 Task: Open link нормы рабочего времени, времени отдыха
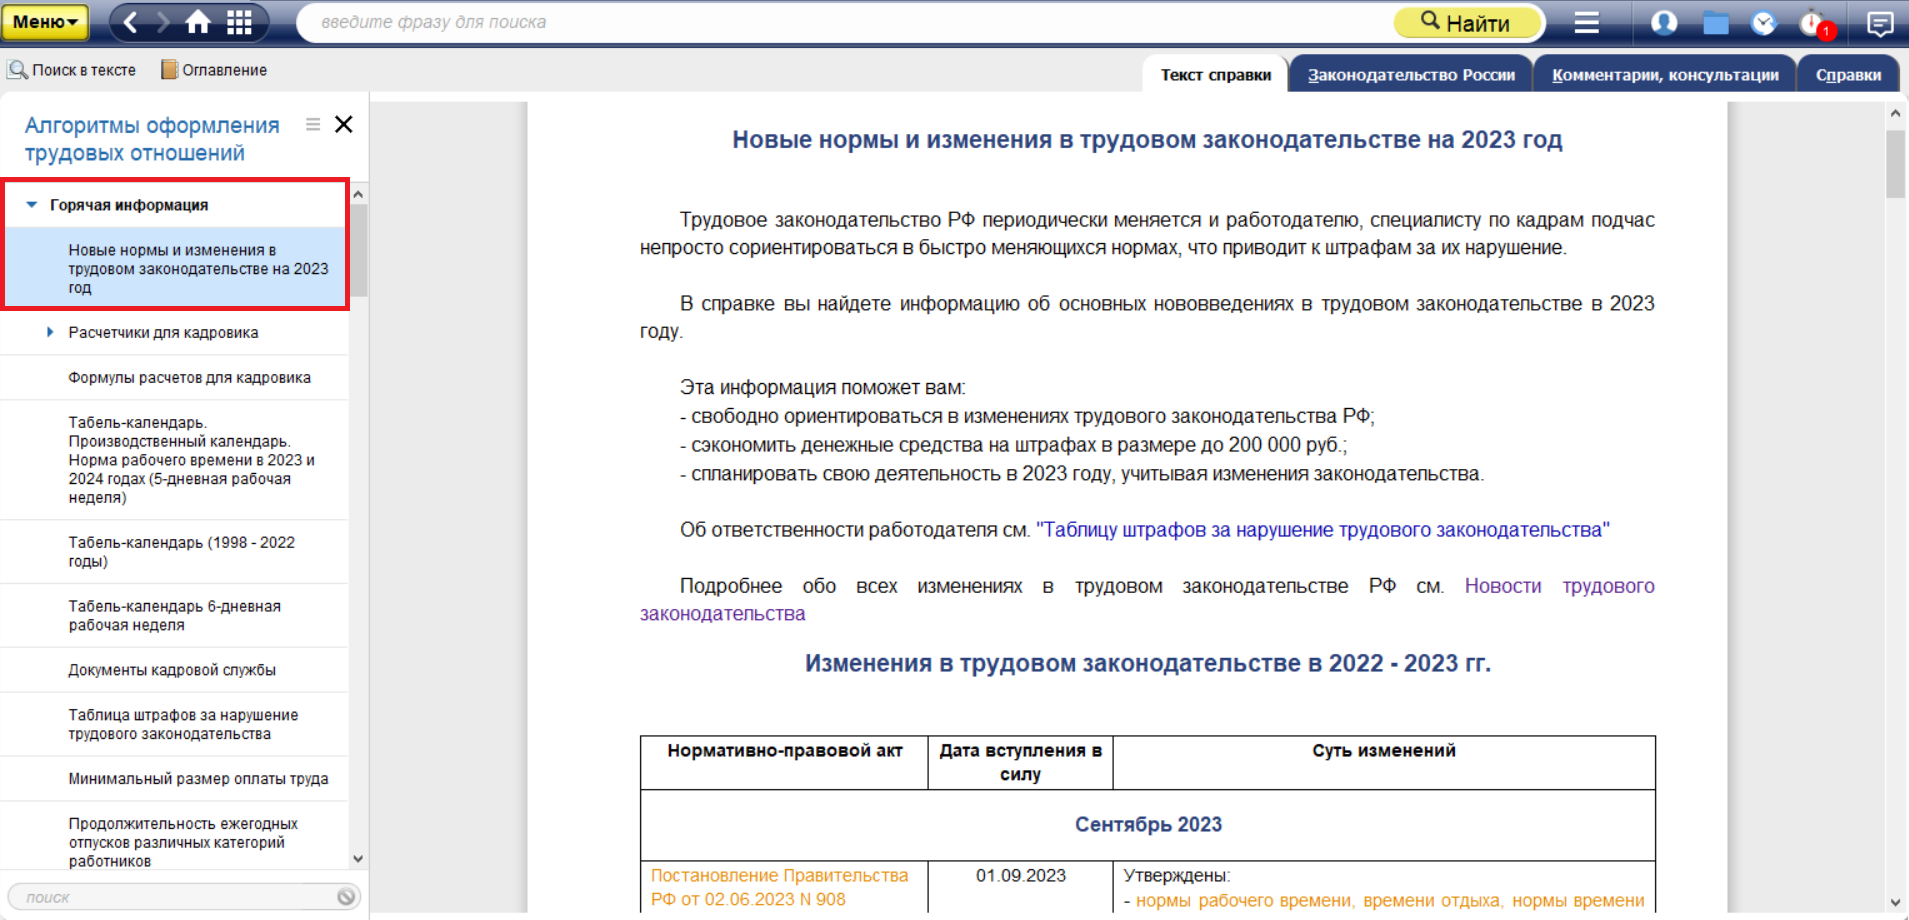click(x=1390, y=901)
